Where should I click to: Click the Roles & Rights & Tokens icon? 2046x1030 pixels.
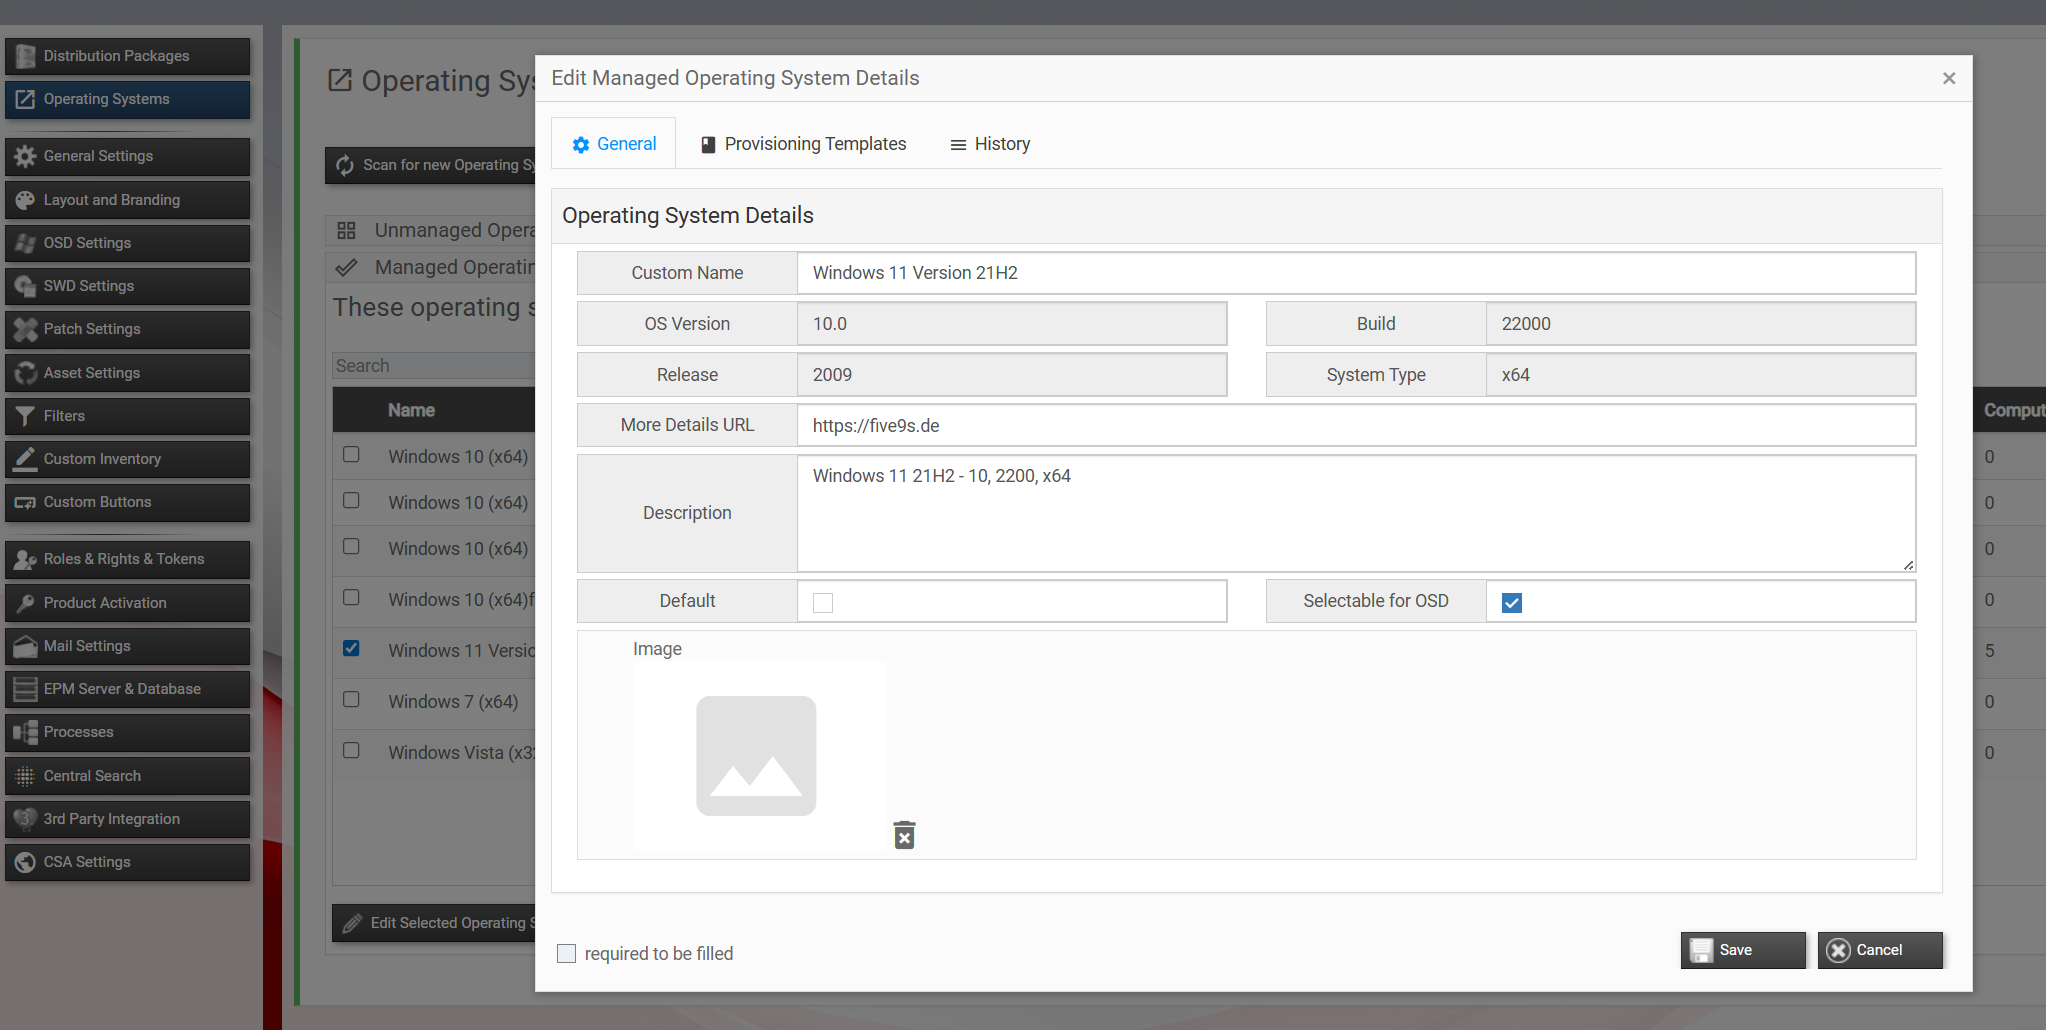click(25, 559)
